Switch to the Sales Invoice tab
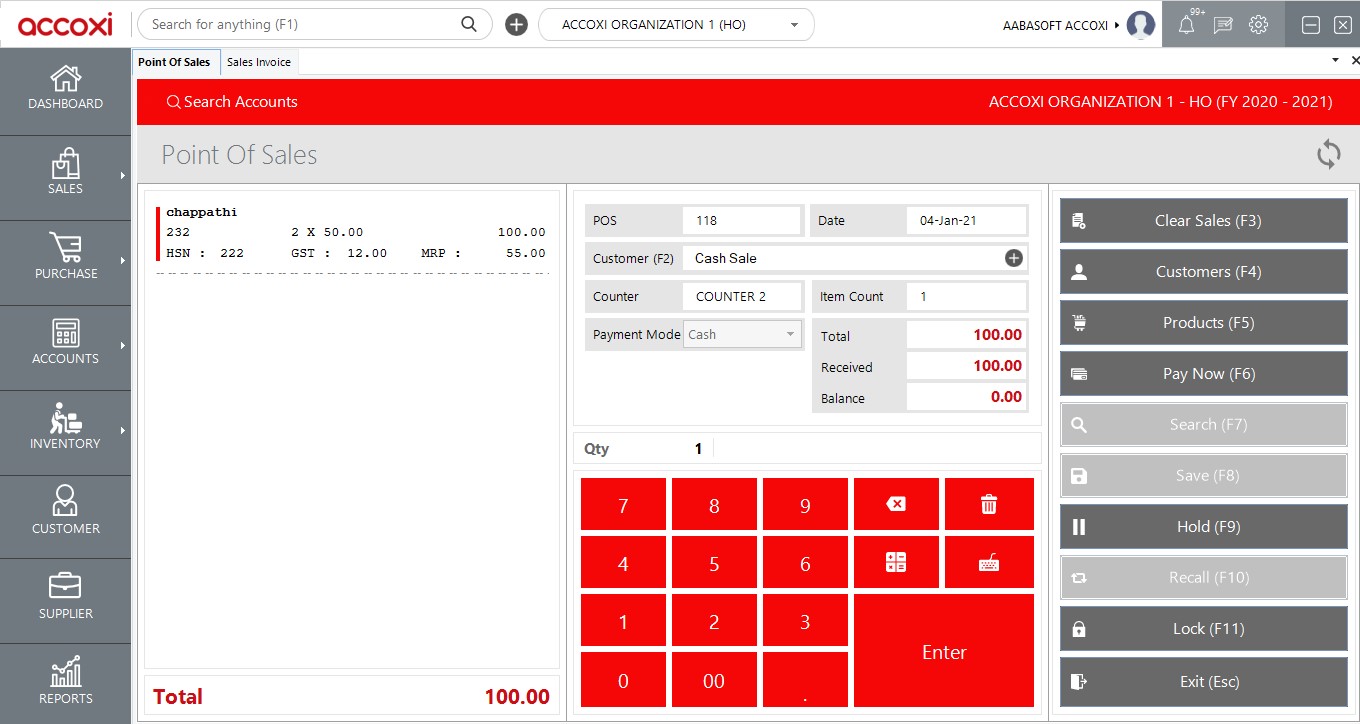The image size is (1360, 724). point(259,62)
